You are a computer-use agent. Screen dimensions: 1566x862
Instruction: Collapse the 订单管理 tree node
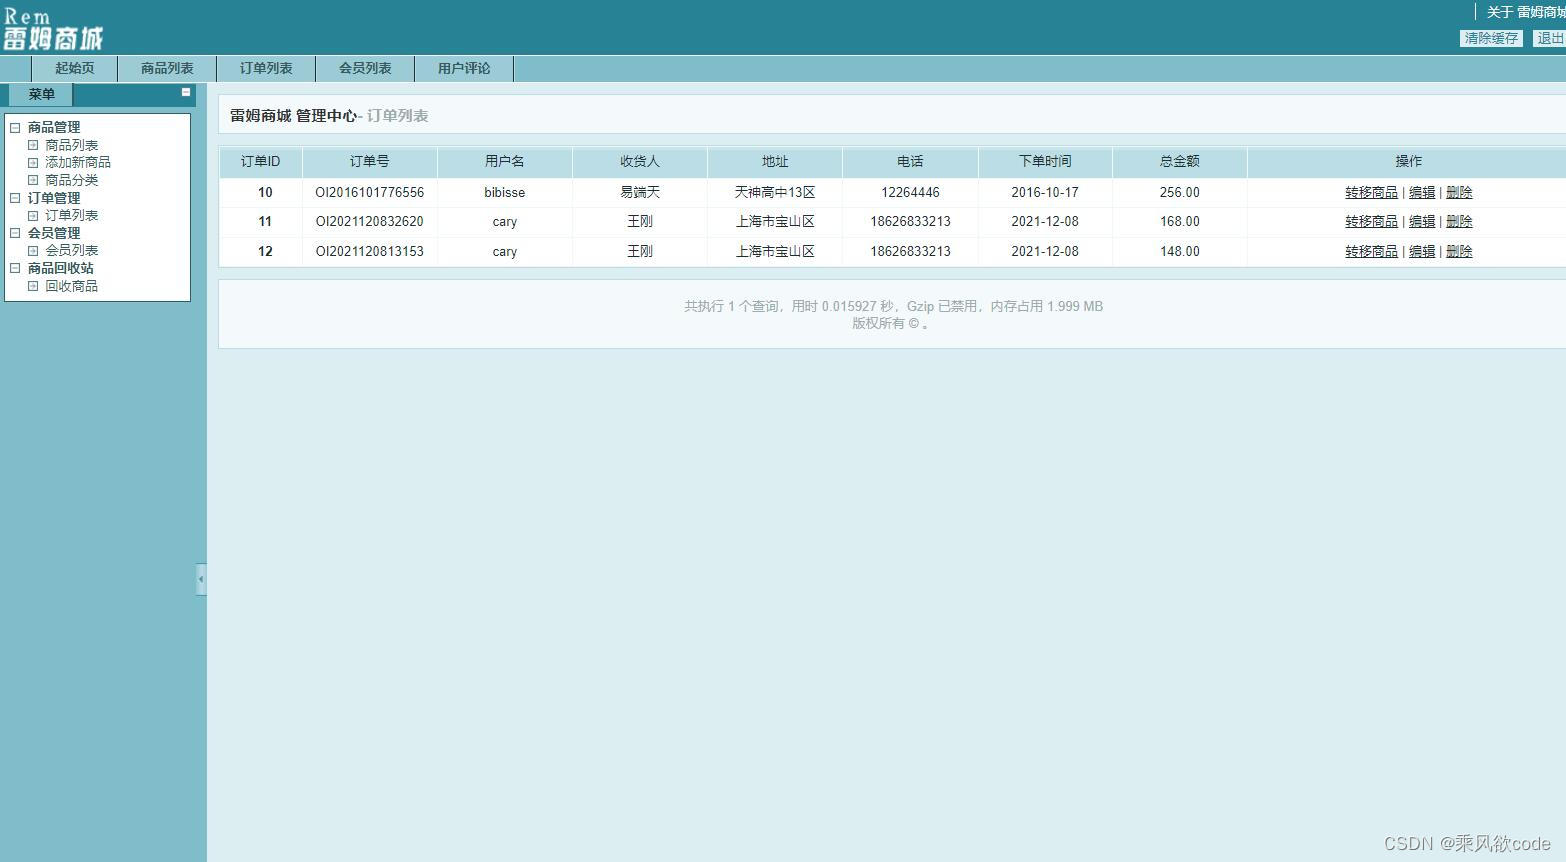click(15, 198)
